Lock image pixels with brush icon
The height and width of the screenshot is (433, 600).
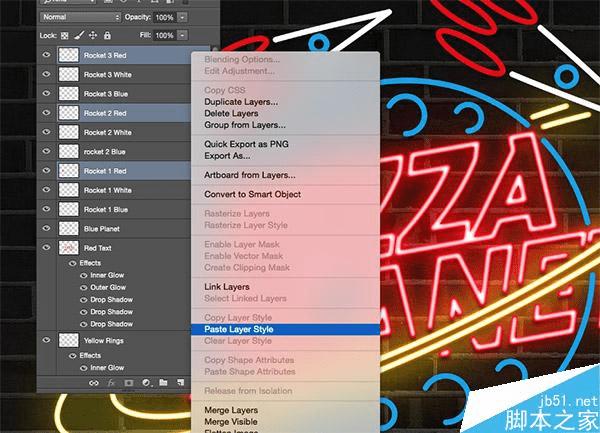tap(79, 36)
